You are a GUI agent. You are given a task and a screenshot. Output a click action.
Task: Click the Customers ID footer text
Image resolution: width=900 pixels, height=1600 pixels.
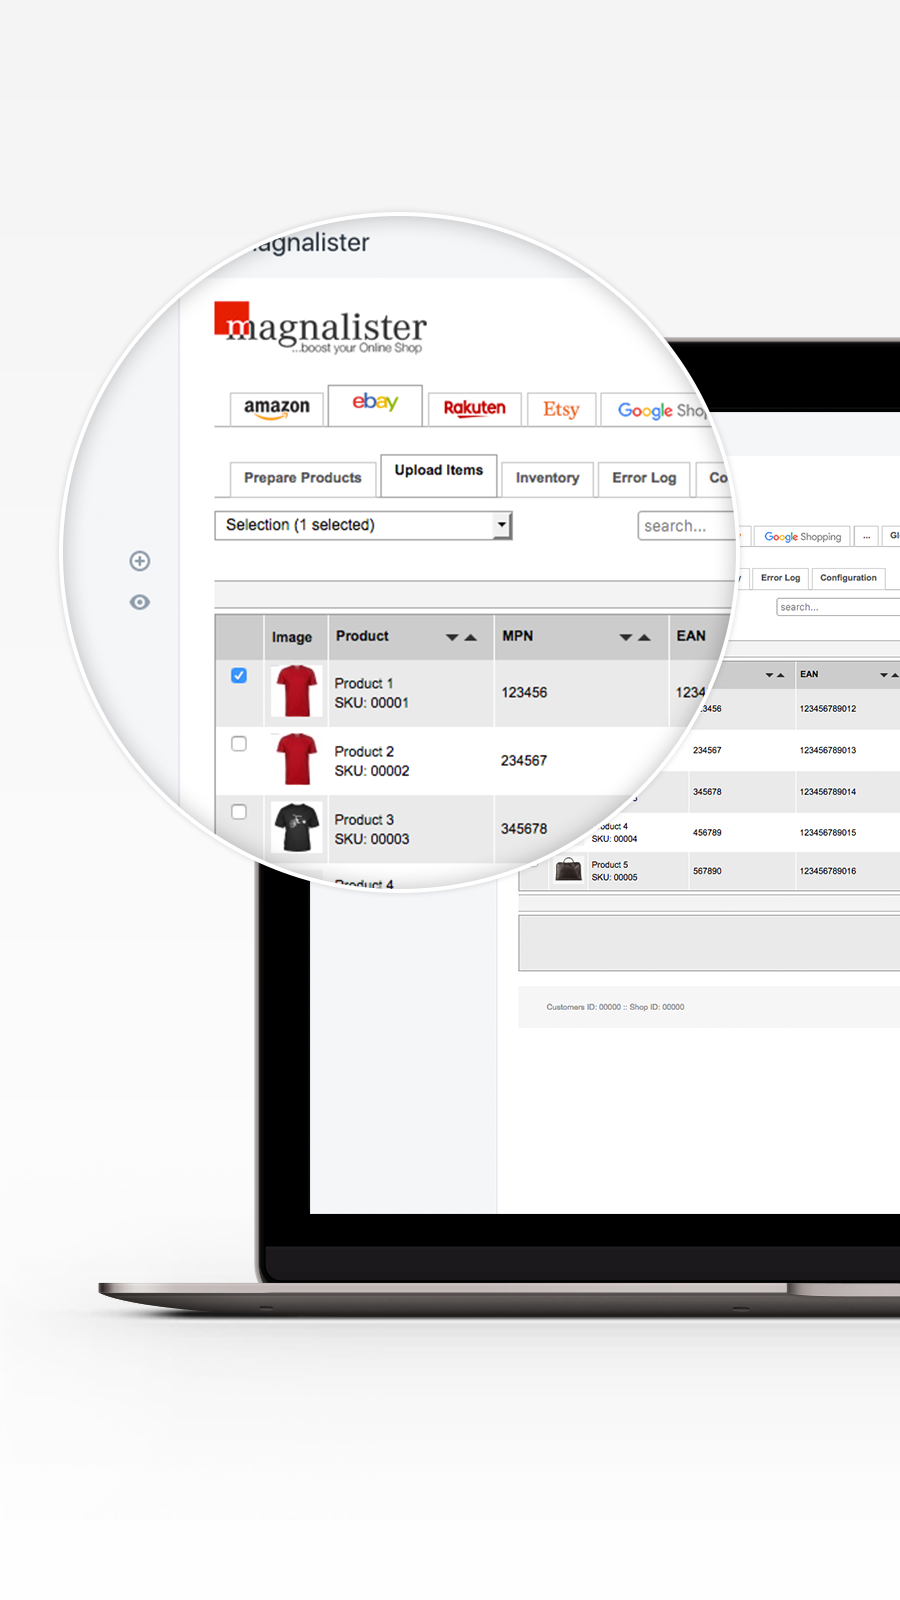[x=615, y=1007]
